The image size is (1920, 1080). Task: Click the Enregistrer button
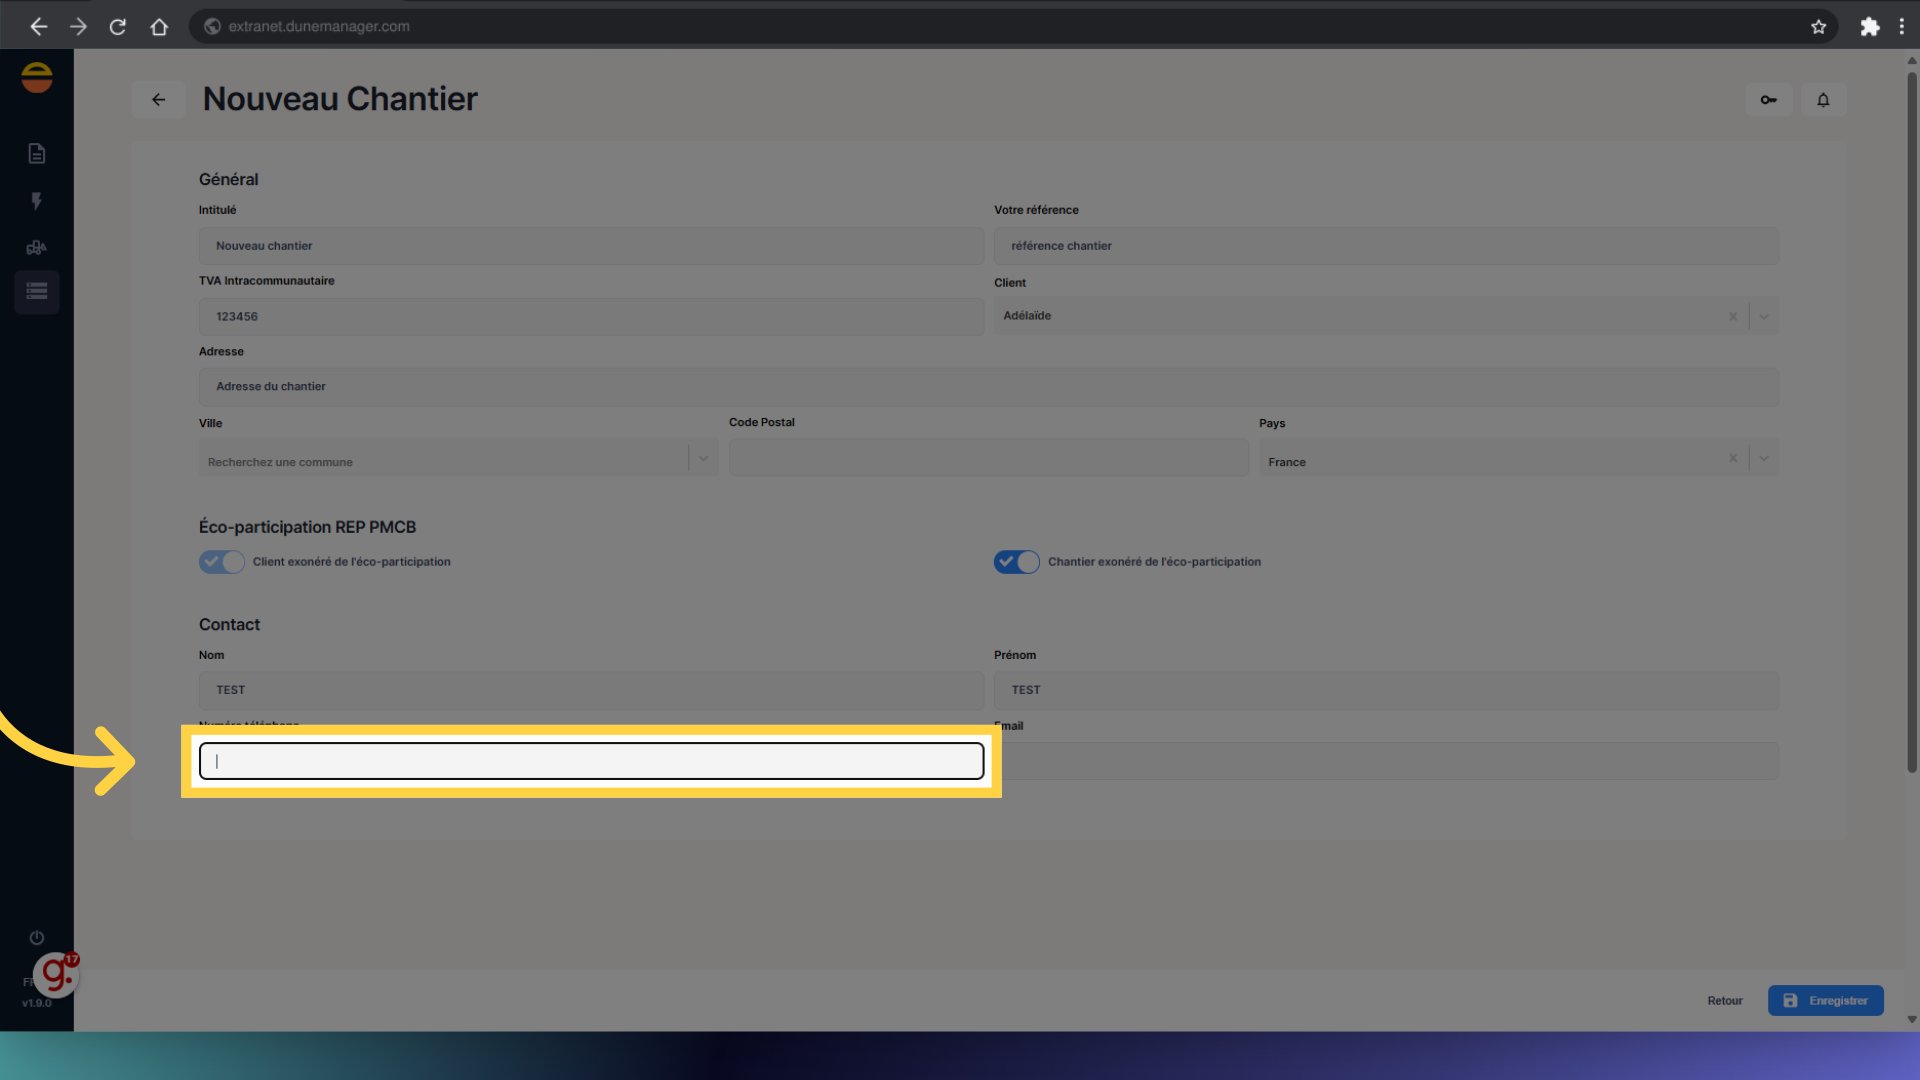[1825, 1001]
